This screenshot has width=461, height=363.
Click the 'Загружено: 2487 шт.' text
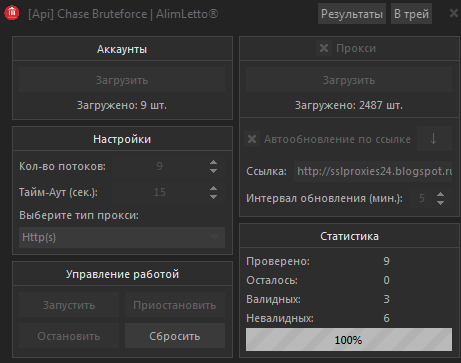(x=349, y=105)
